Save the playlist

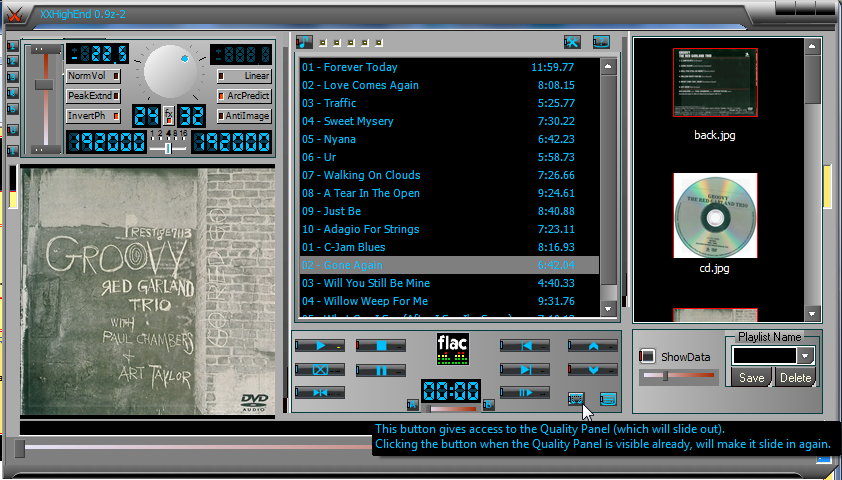pos(751,377)
